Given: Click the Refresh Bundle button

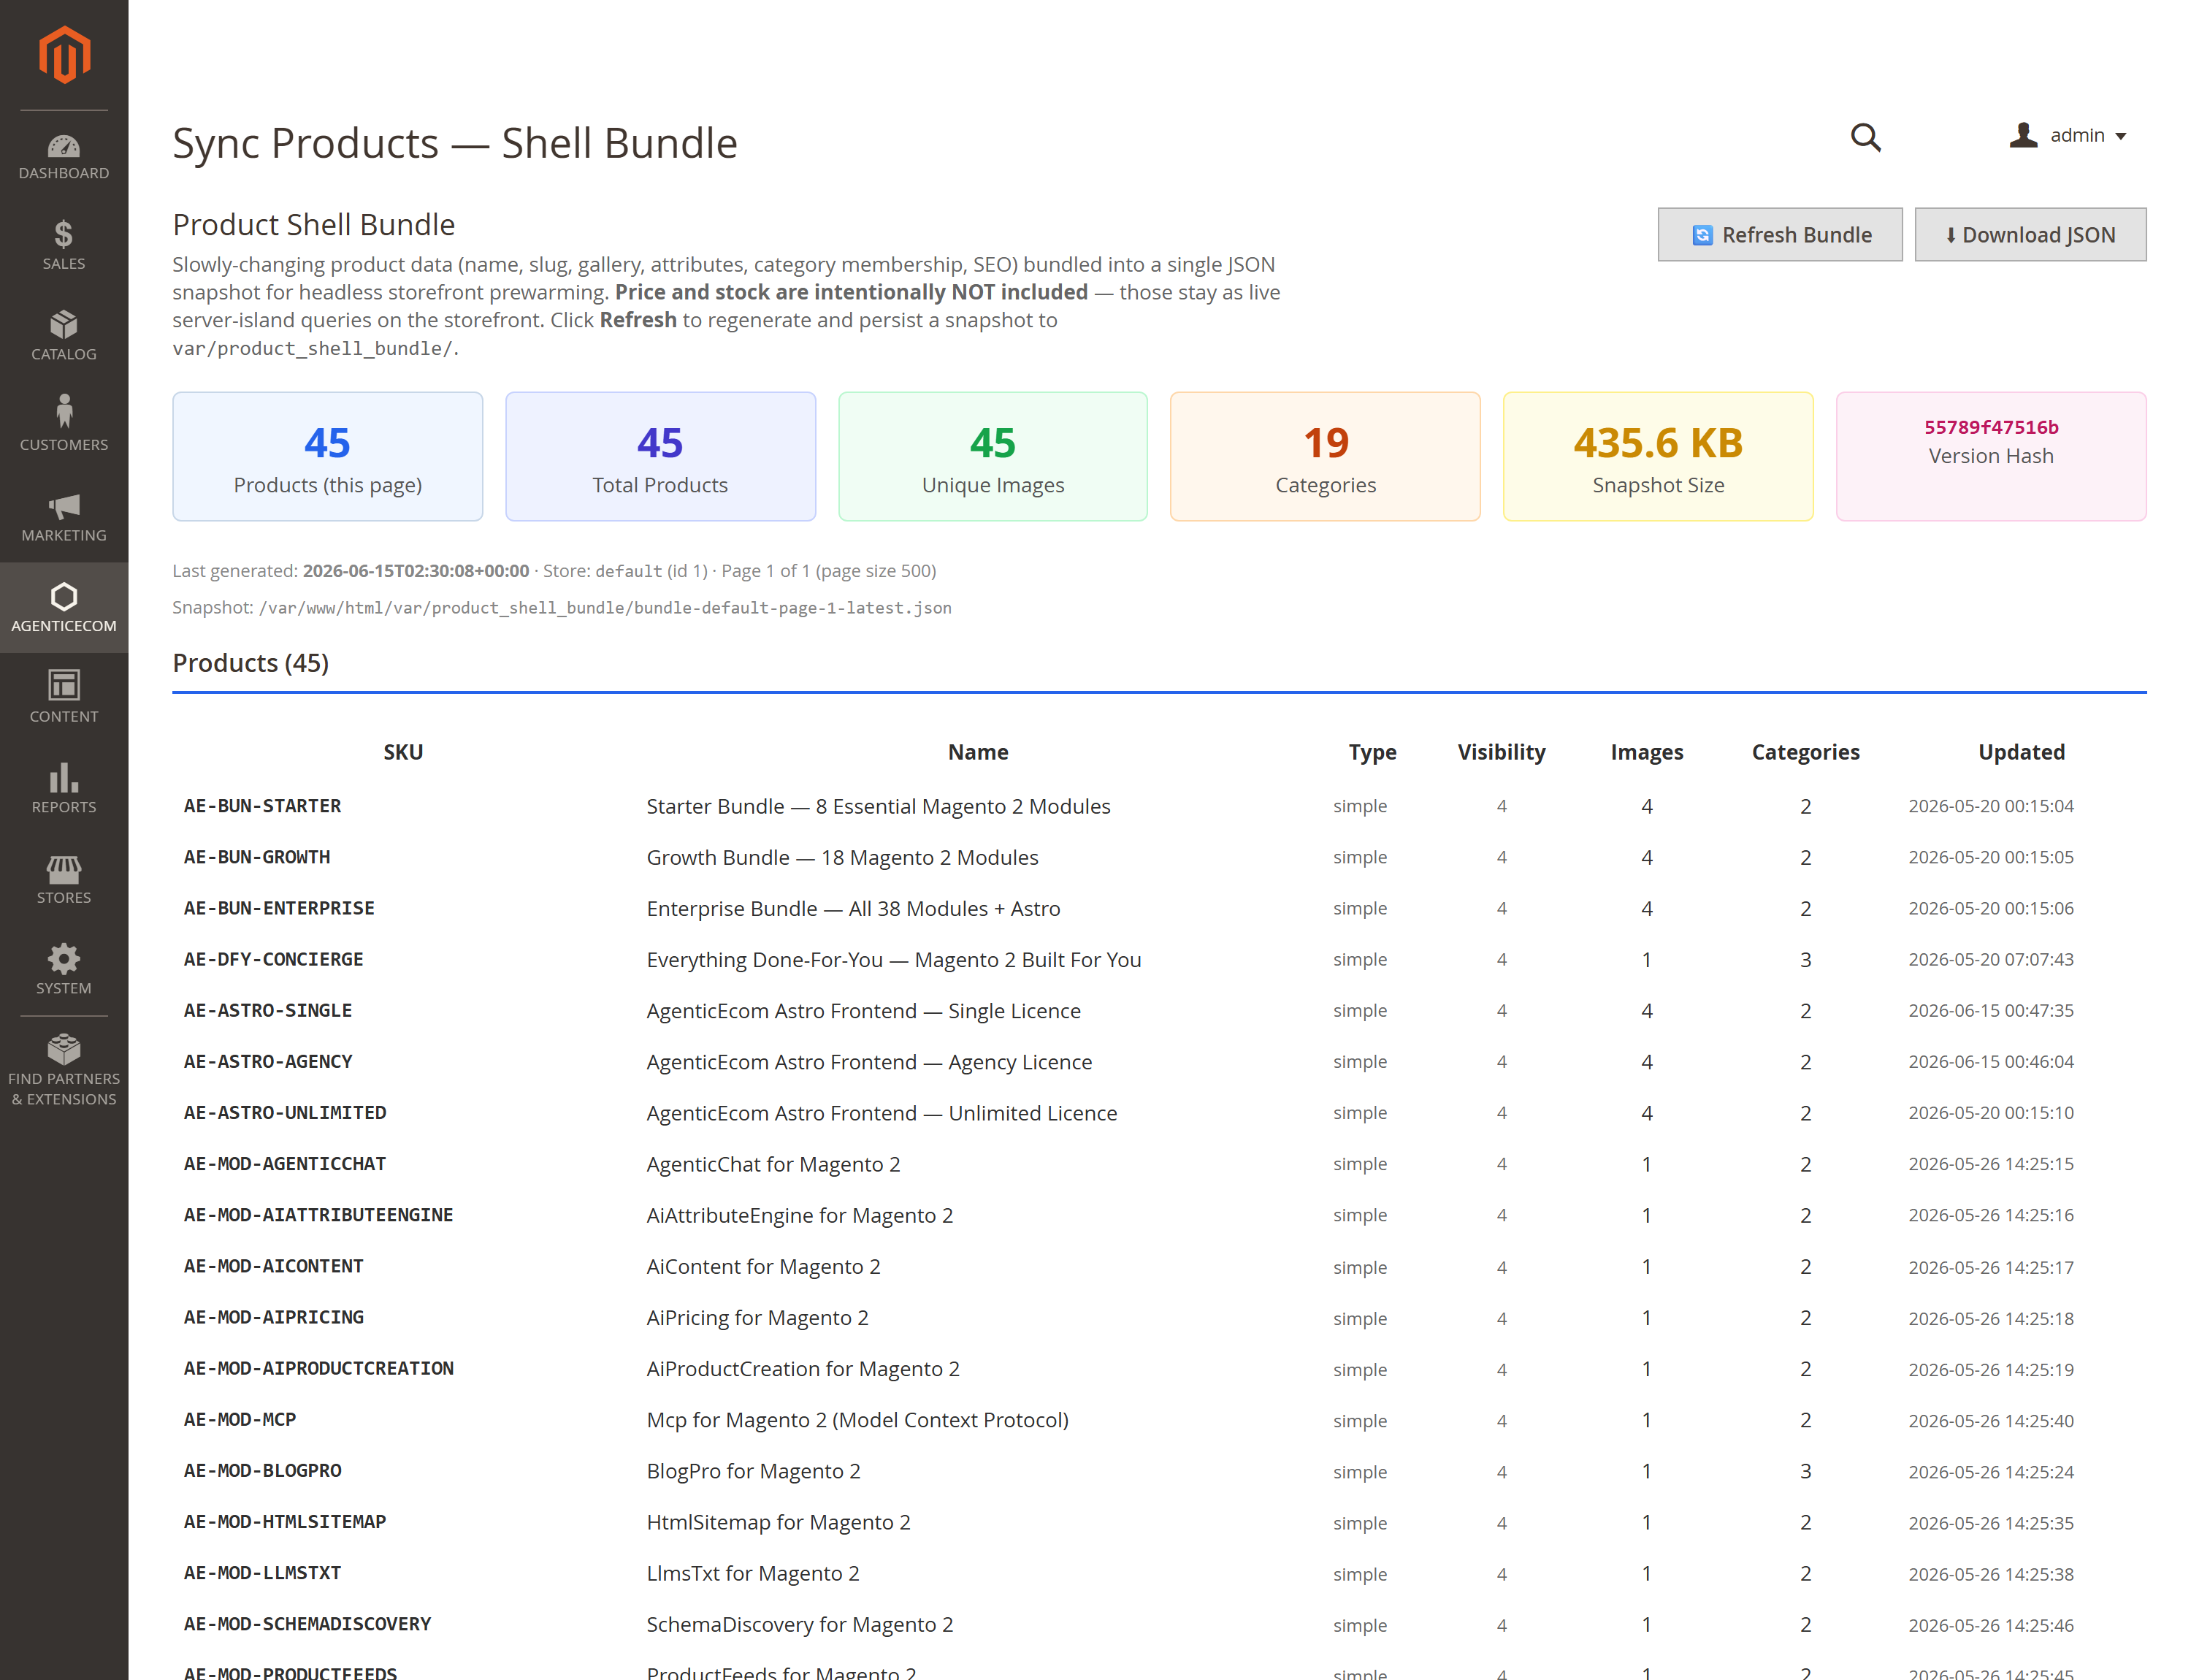Looking at the screenshot, I should click(x=1779, y=235).
